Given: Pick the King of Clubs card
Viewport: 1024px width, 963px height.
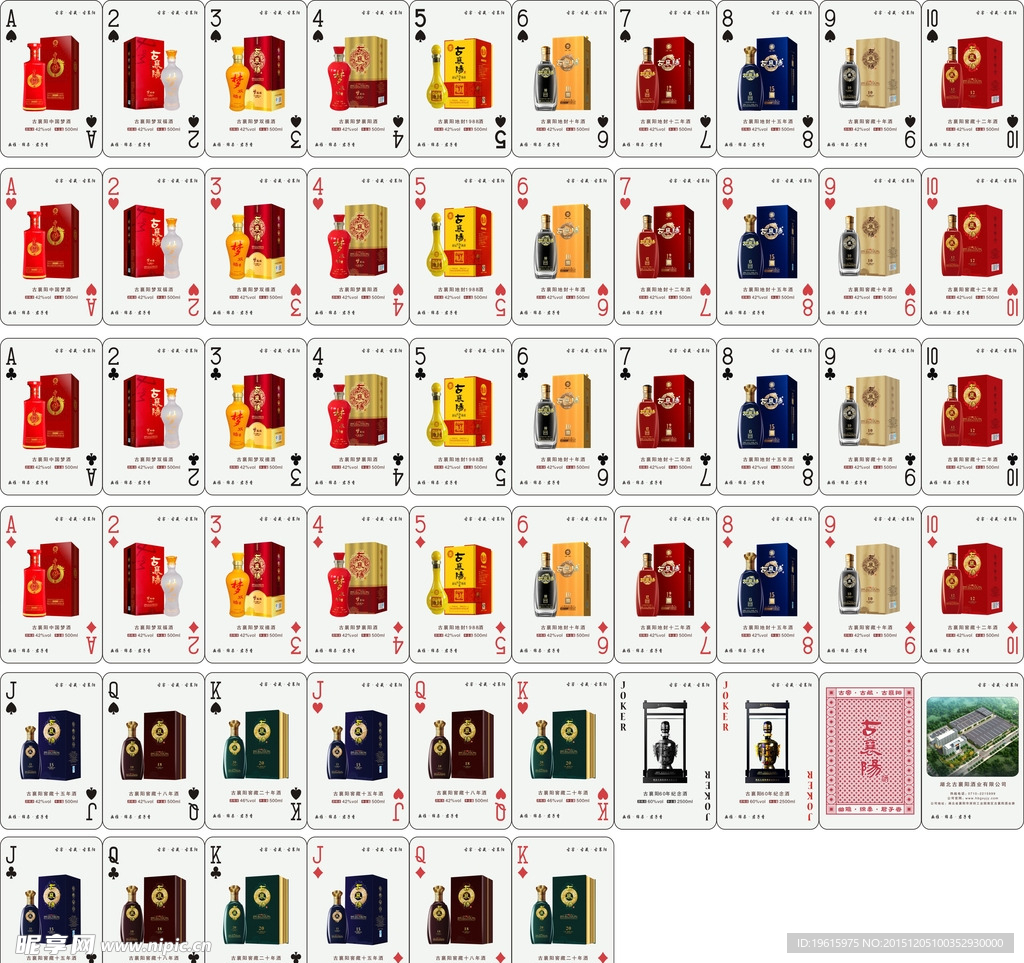Looking at the screenshot, I should tap(256, 900).
